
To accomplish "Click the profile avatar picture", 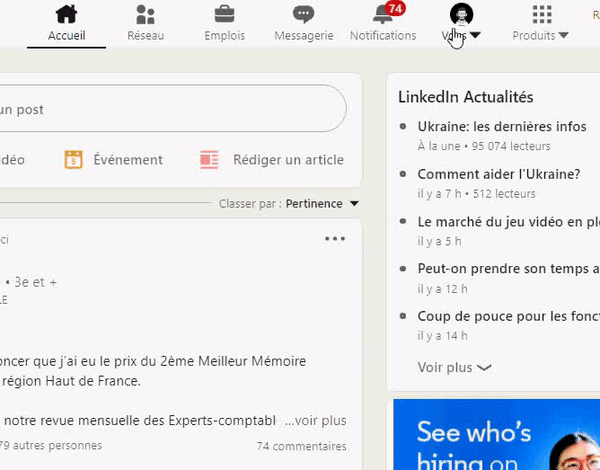I will [461, 15].
